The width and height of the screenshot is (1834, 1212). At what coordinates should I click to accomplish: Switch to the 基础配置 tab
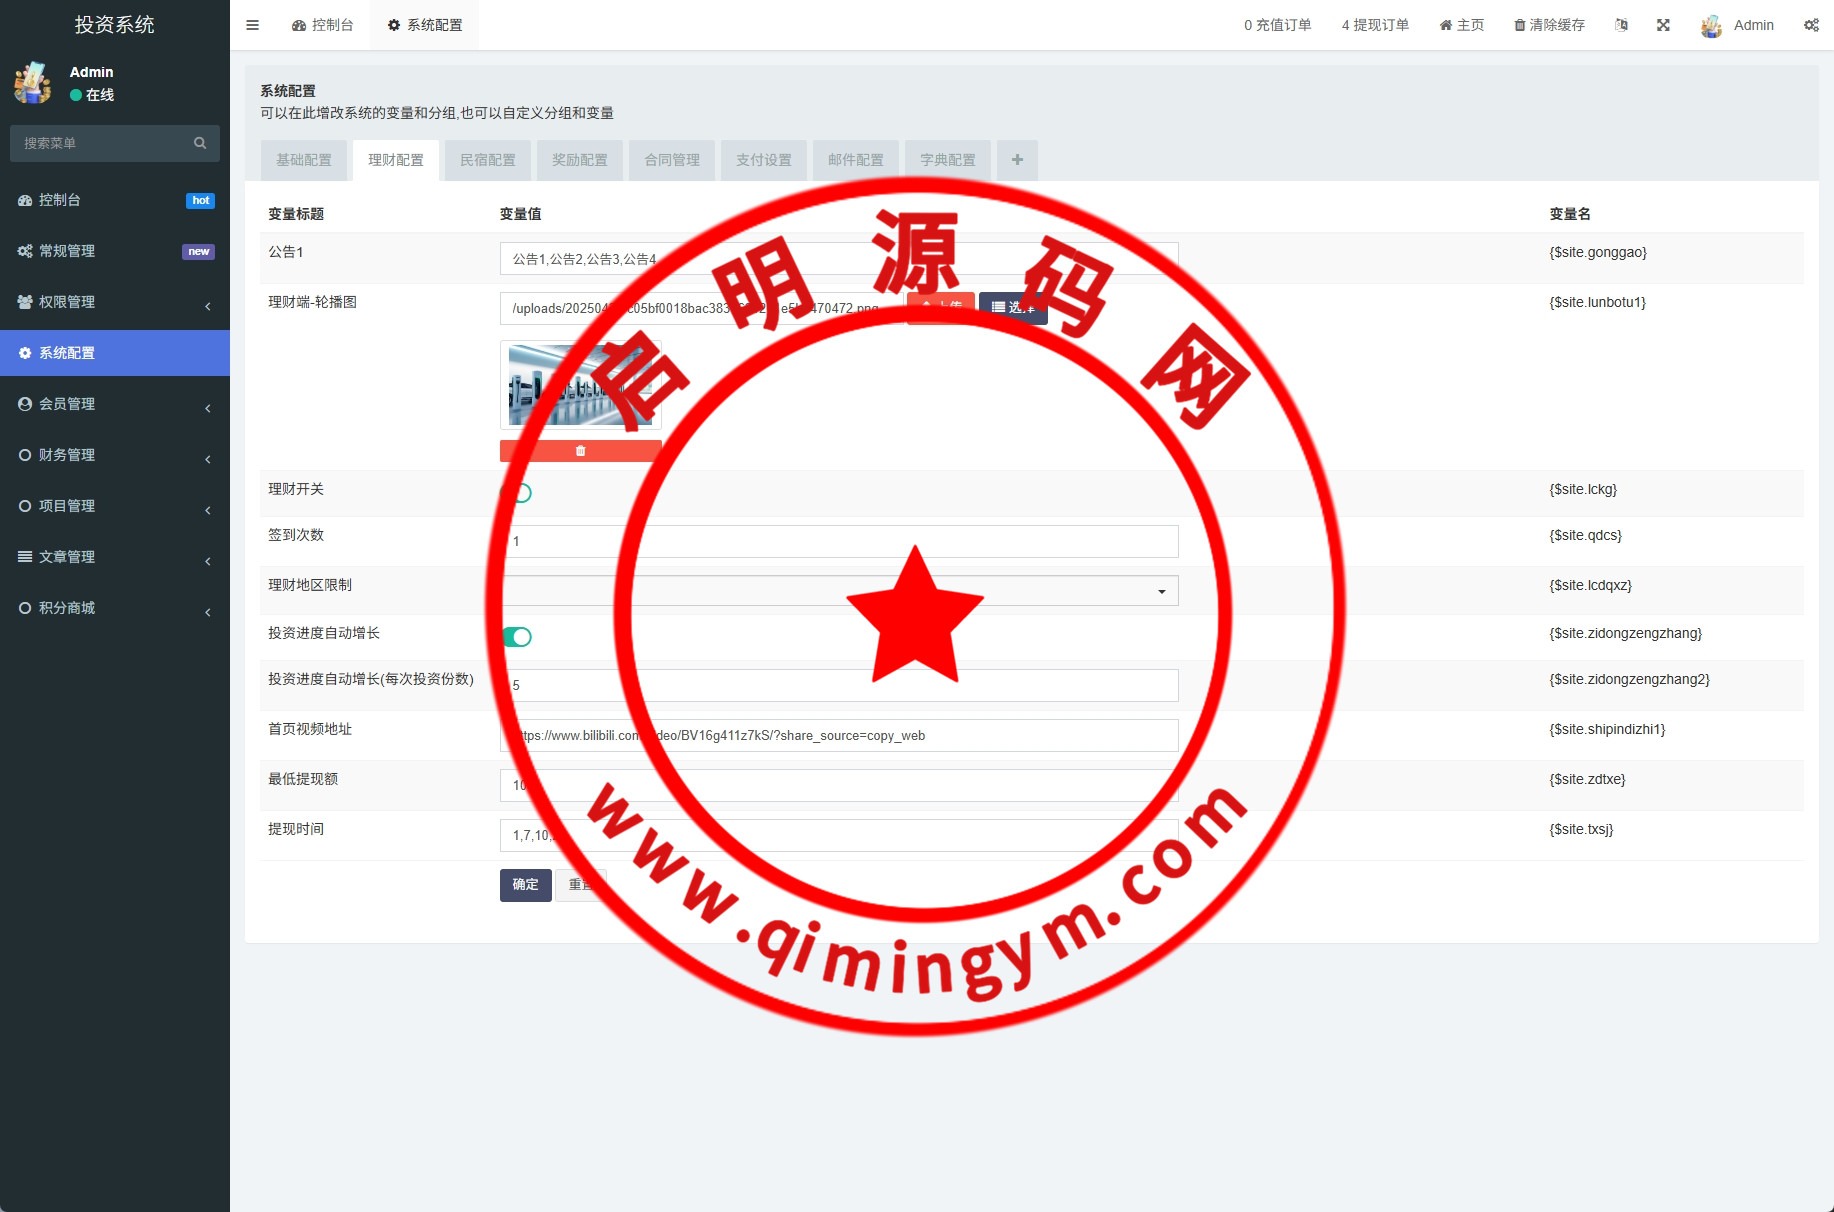point(304,160)
